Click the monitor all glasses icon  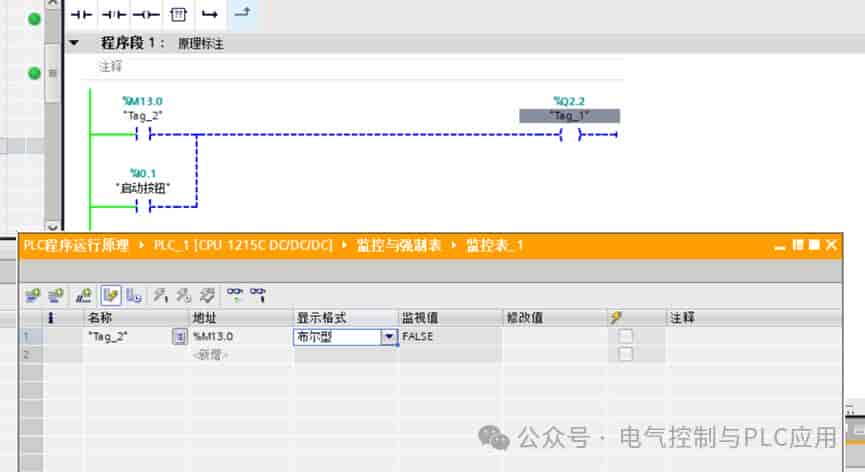tap(235, 295)
